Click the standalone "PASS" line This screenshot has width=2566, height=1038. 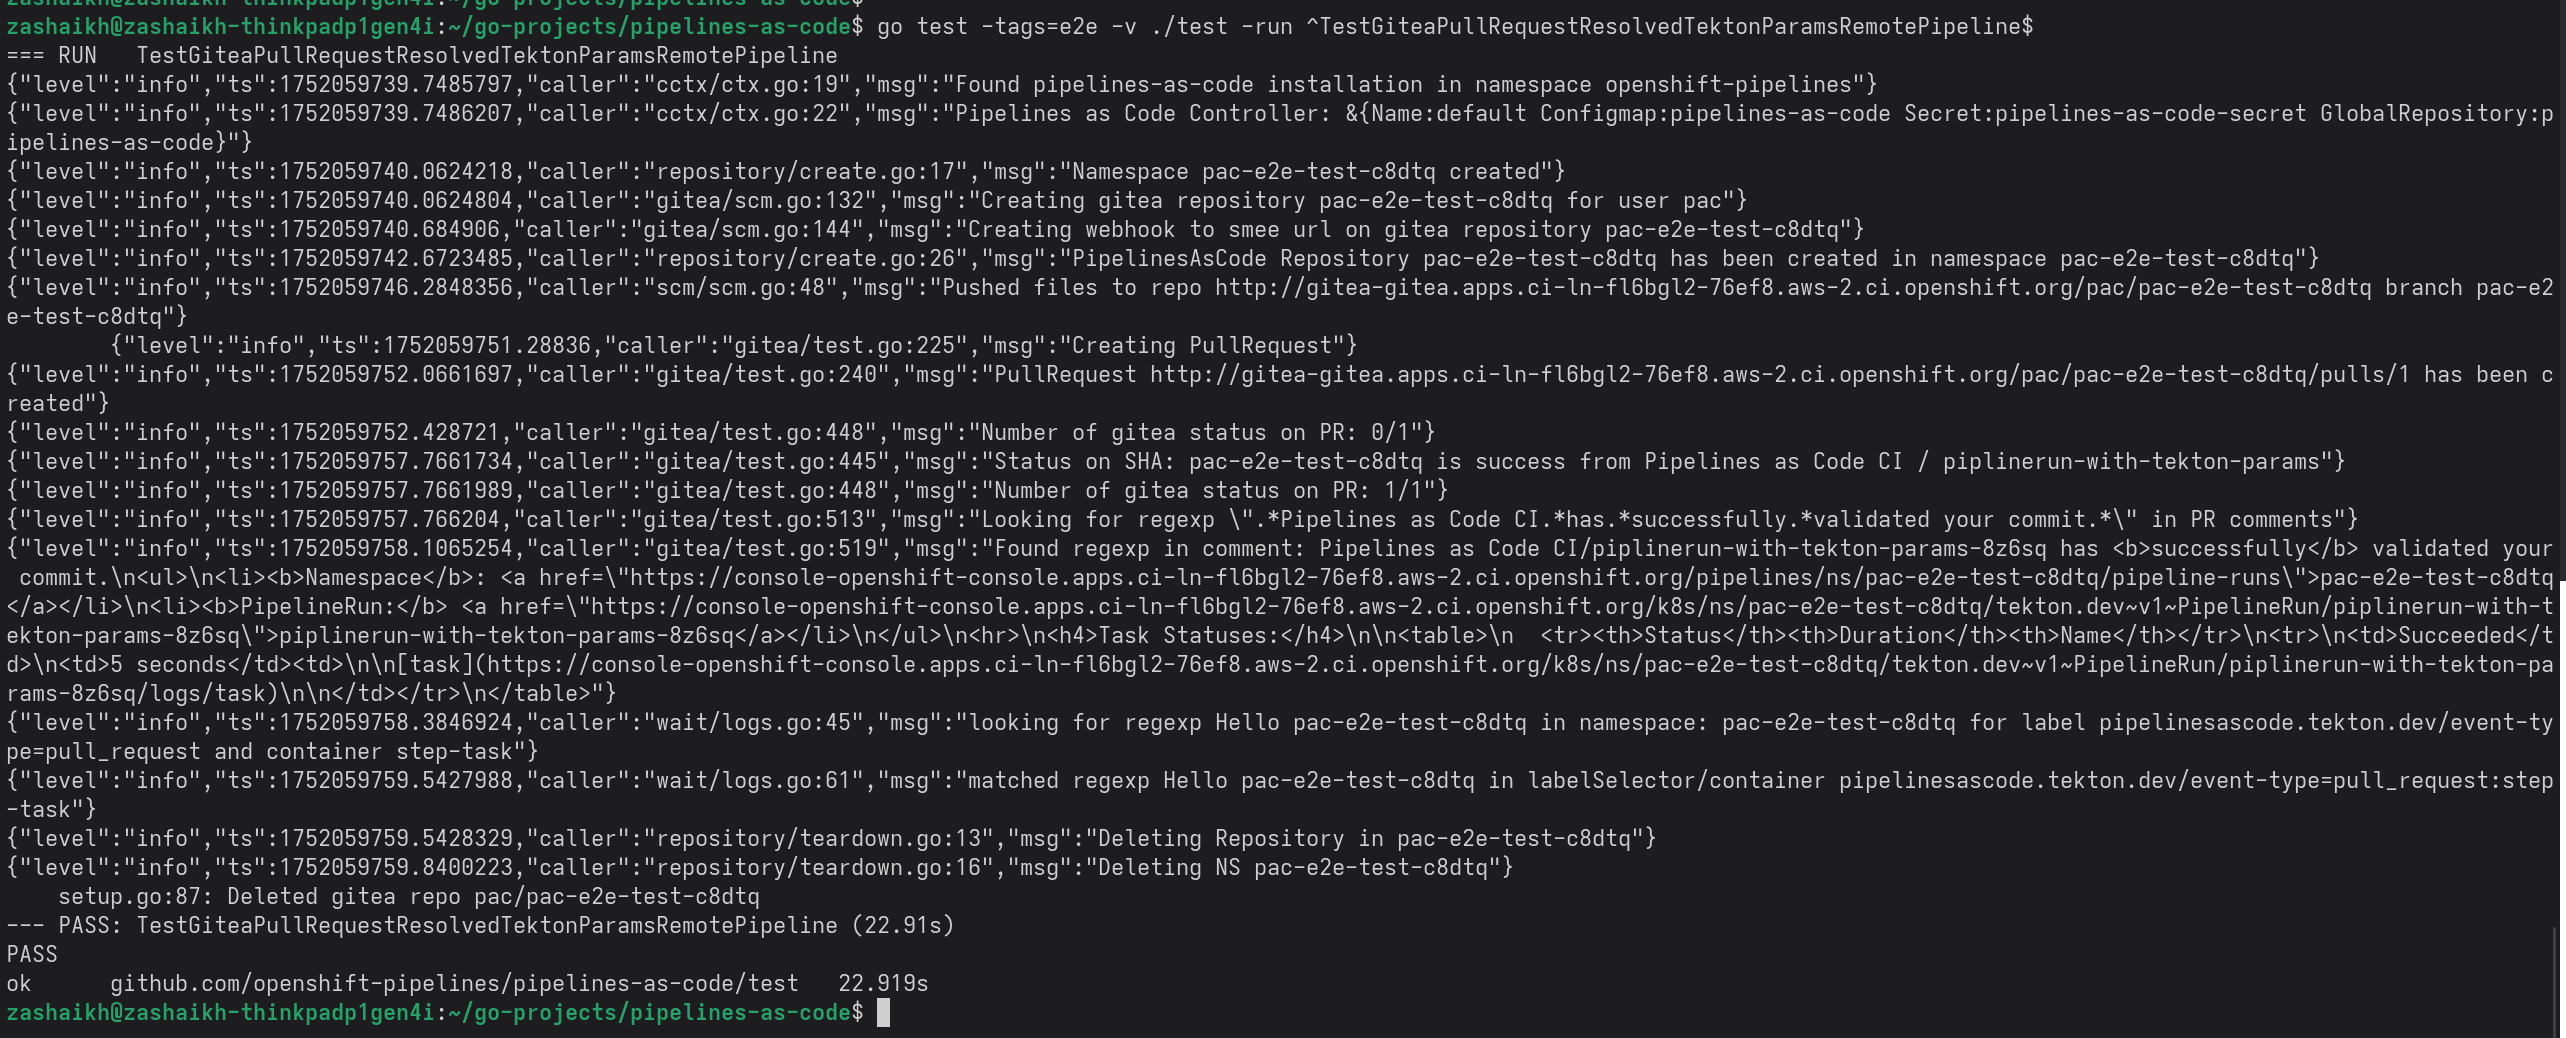pos(32,954)
